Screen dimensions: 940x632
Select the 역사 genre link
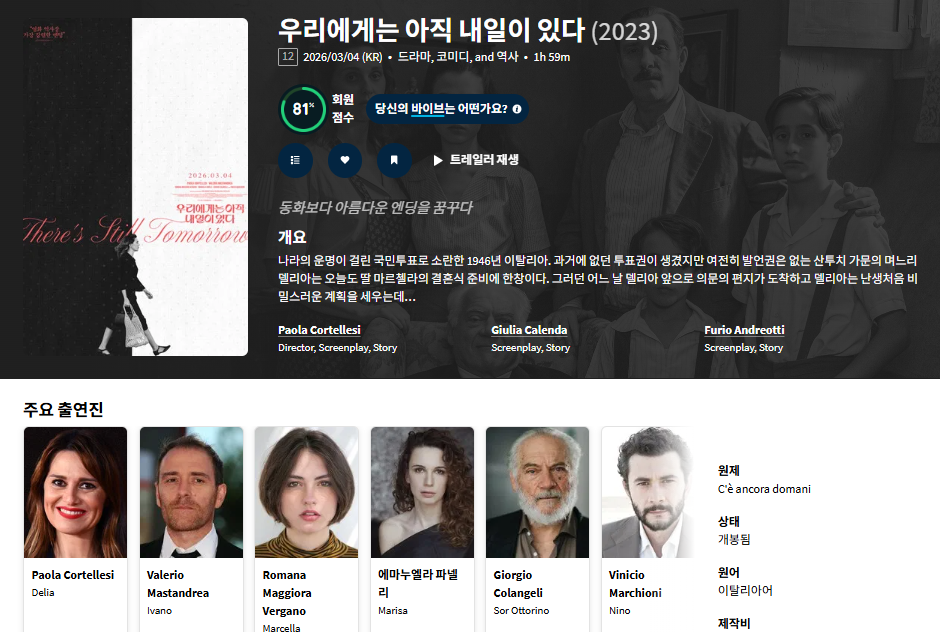tap(507, 57)
